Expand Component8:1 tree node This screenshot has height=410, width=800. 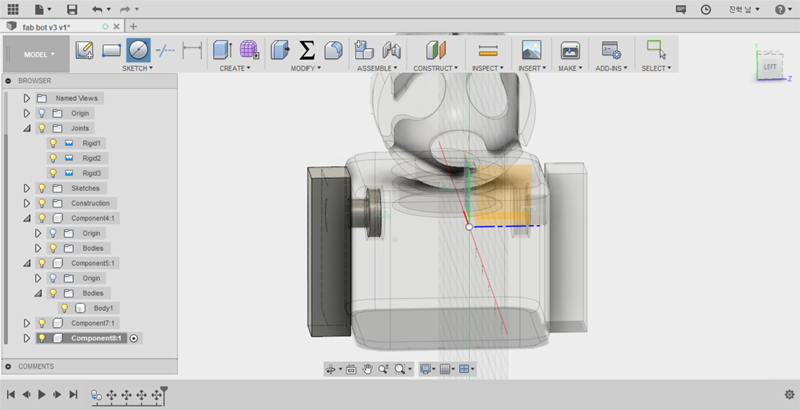[27, 338]
